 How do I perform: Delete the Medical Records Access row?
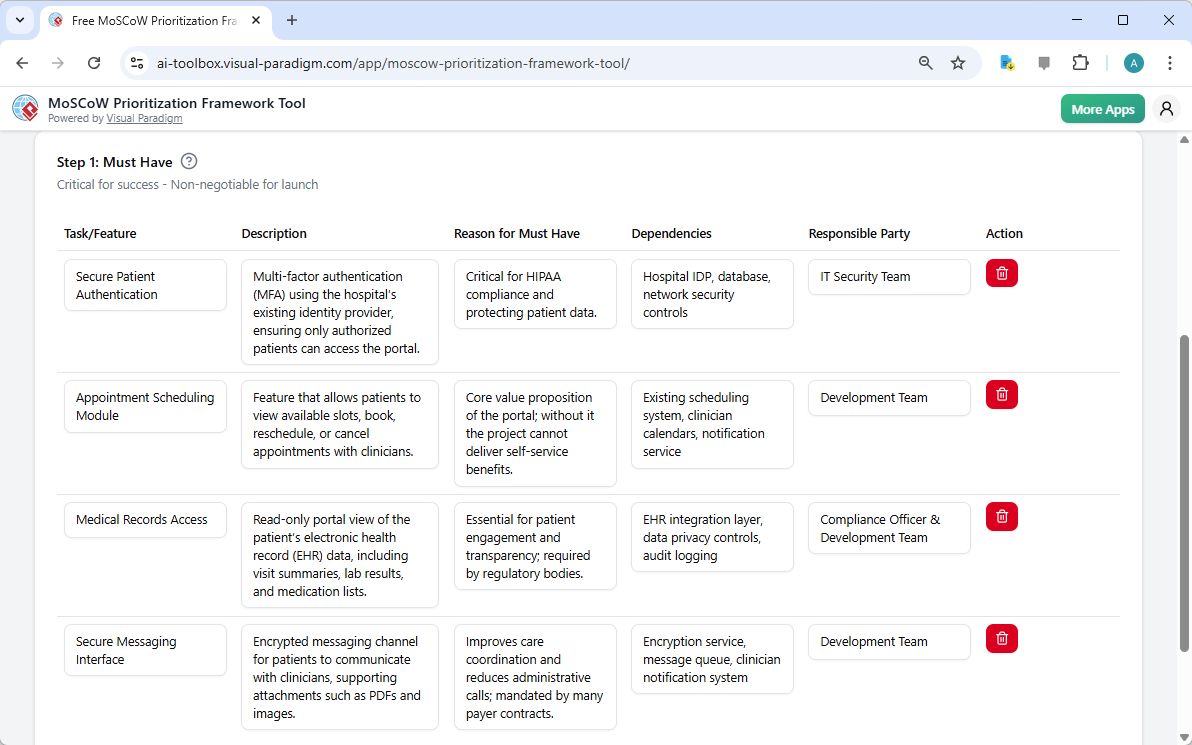(x=1001, y=516)
